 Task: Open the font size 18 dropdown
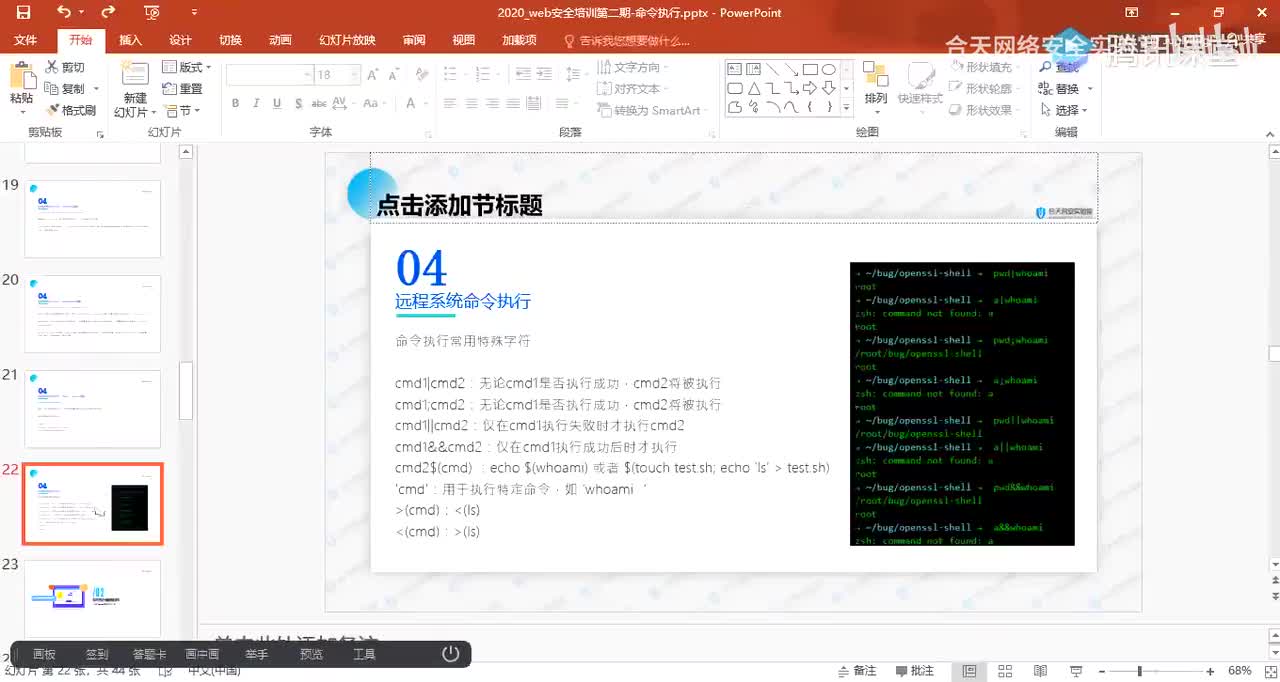(355, 75)
